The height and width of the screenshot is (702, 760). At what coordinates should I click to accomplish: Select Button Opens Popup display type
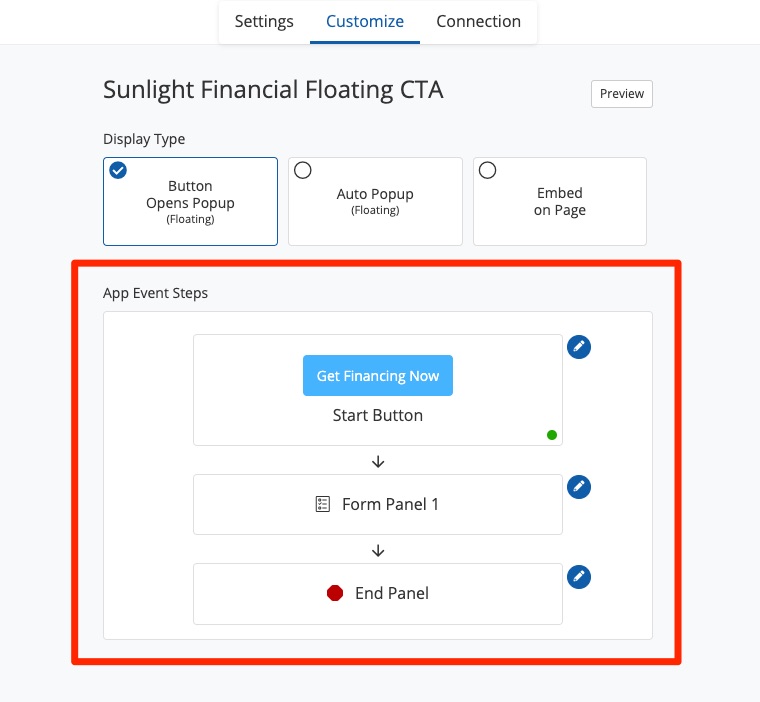190,201
